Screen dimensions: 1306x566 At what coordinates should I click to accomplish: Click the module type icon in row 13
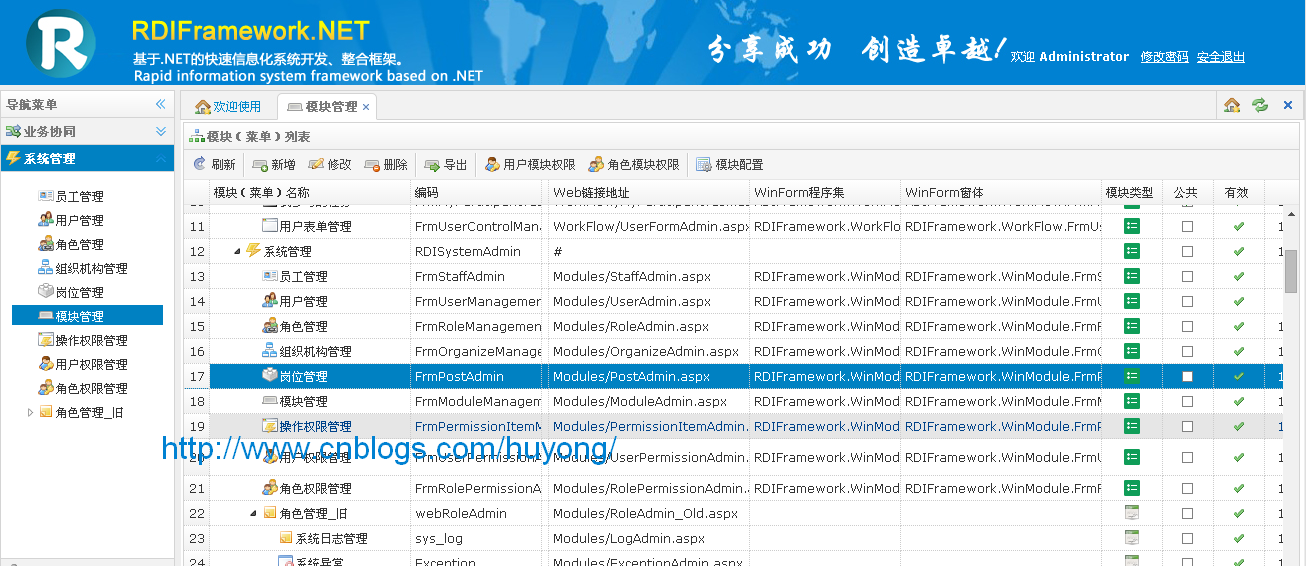click(1132, 277)
